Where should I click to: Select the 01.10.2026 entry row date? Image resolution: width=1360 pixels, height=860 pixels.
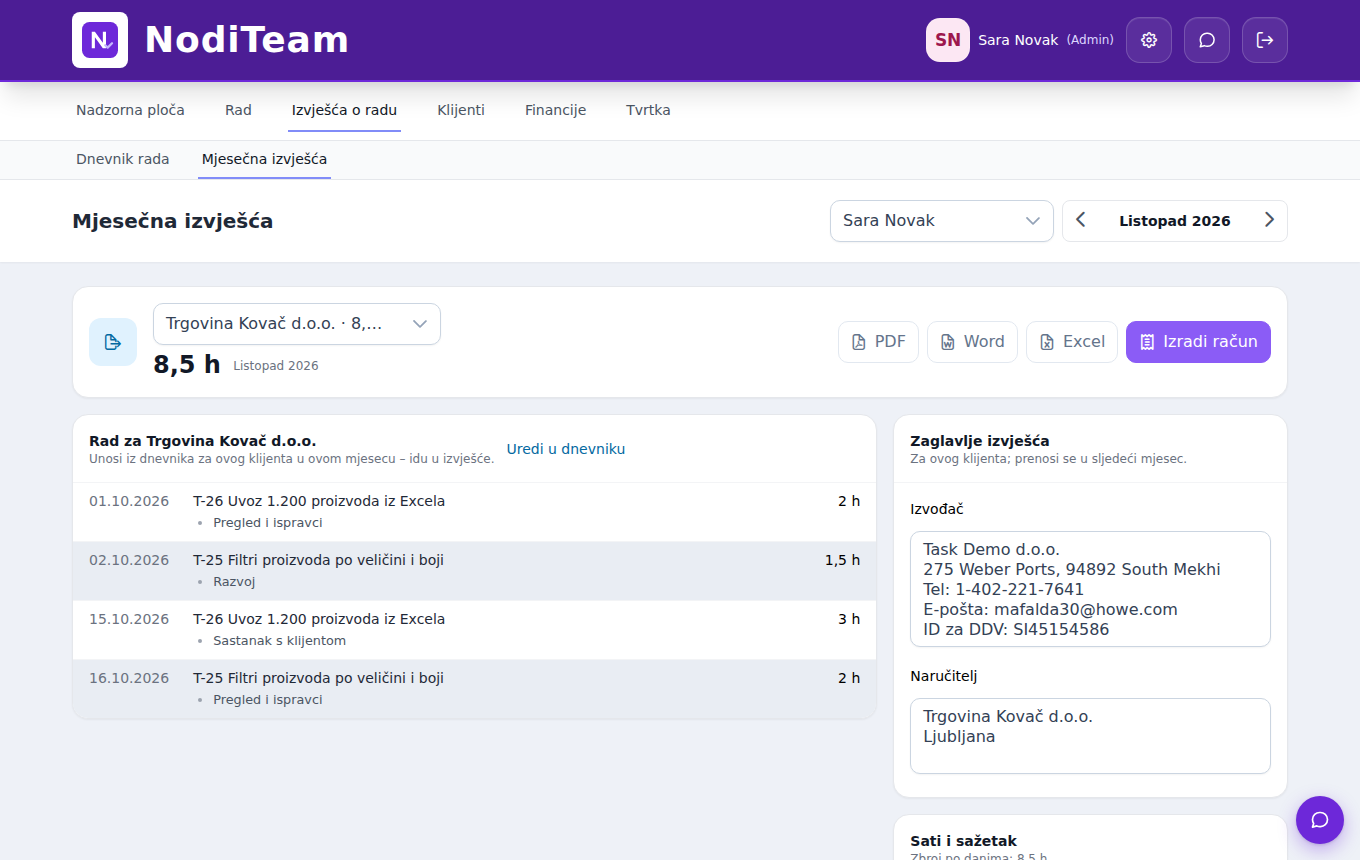coord(129,501)
